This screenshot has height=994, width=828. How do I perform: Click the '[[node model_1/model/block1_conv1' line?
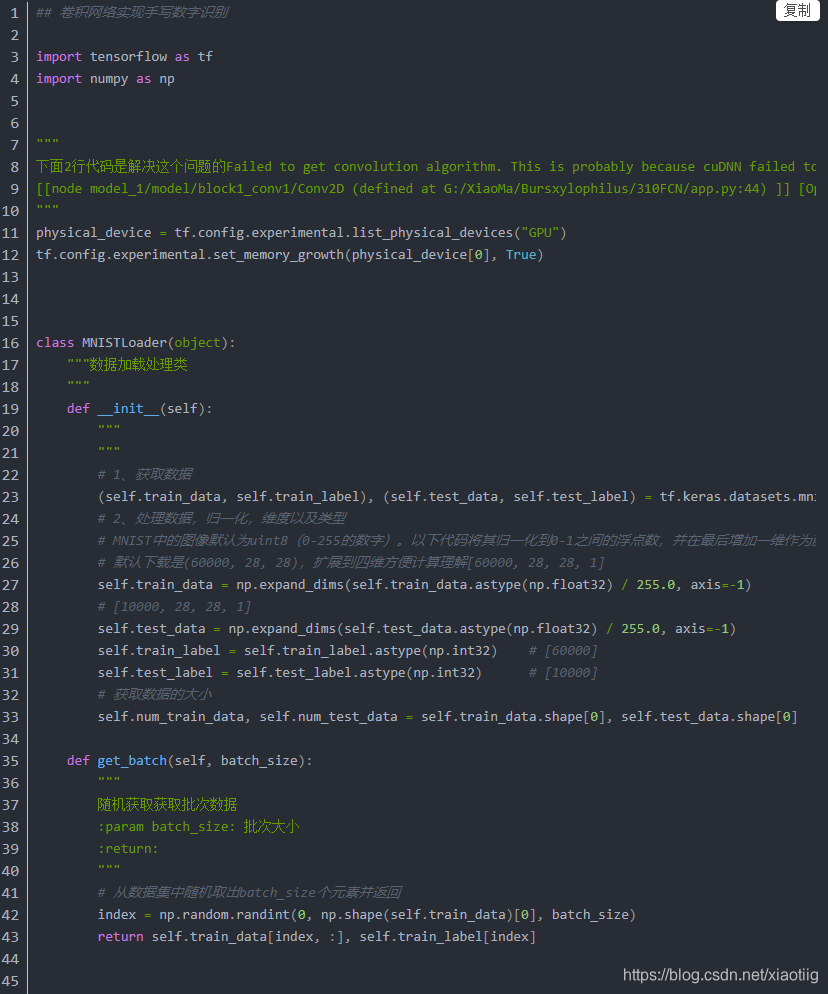click(x=426, y=189)
